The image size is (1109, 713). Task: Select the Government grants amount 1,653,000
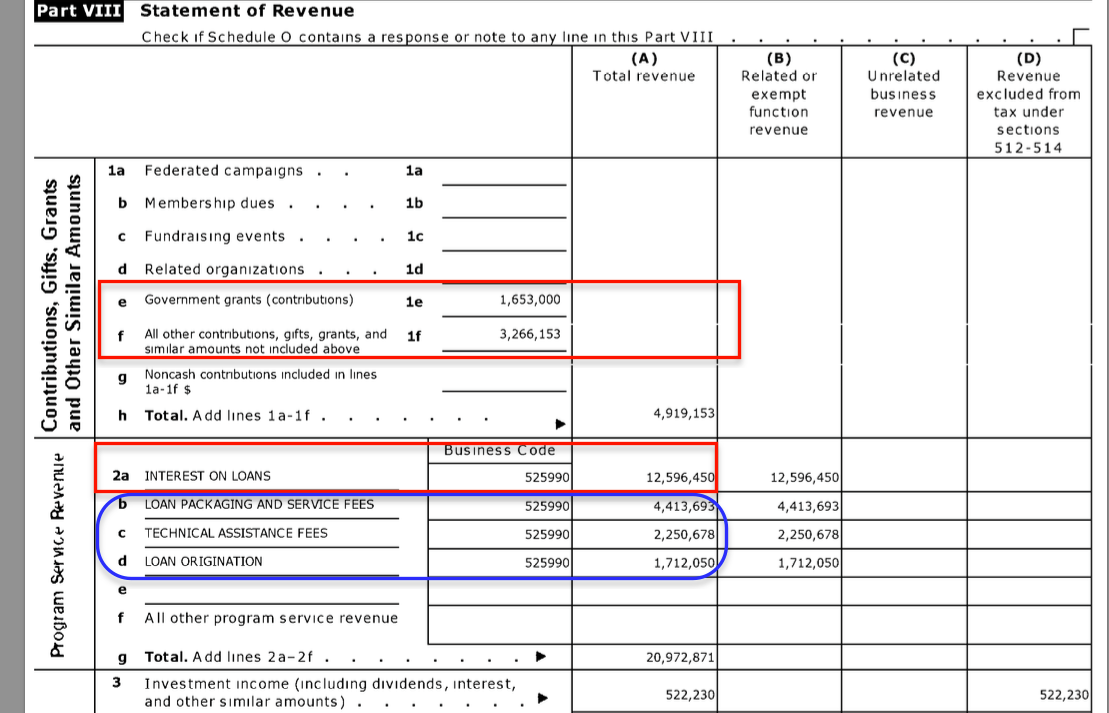click(x=530, y=300)
